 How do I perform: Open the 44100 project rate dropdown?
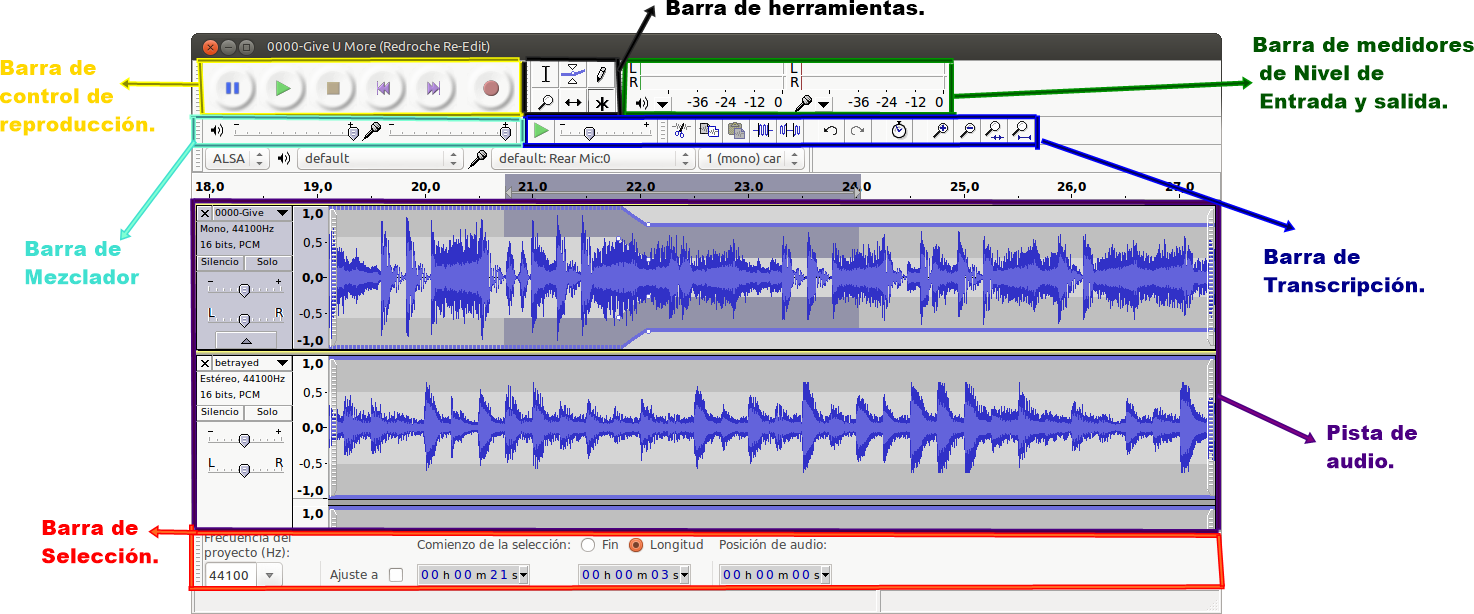(268, 574)
